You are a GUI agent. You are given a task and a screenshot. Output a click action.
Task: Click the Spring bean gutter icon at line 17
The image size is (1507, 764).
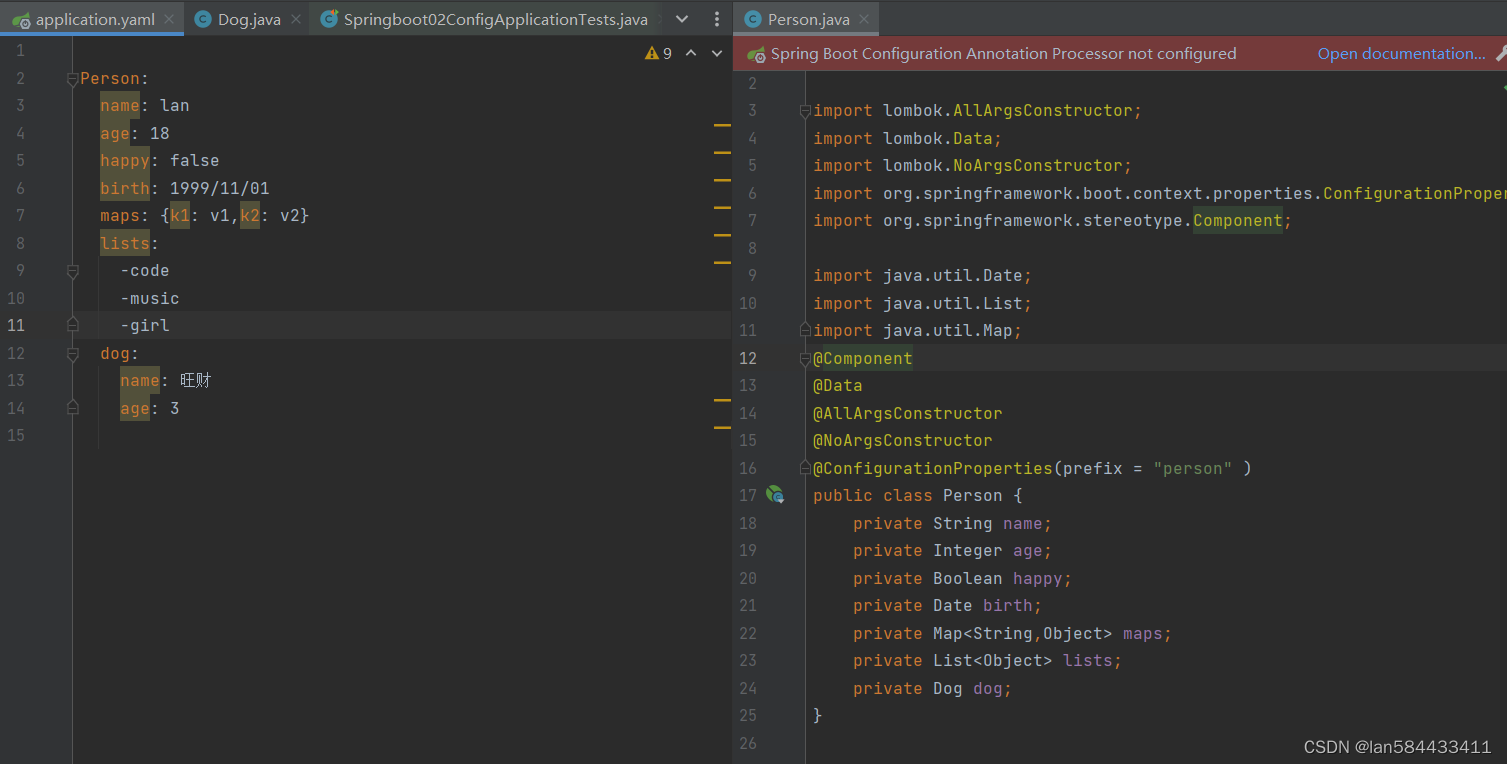pyautogui.click(x=774, y=494)
